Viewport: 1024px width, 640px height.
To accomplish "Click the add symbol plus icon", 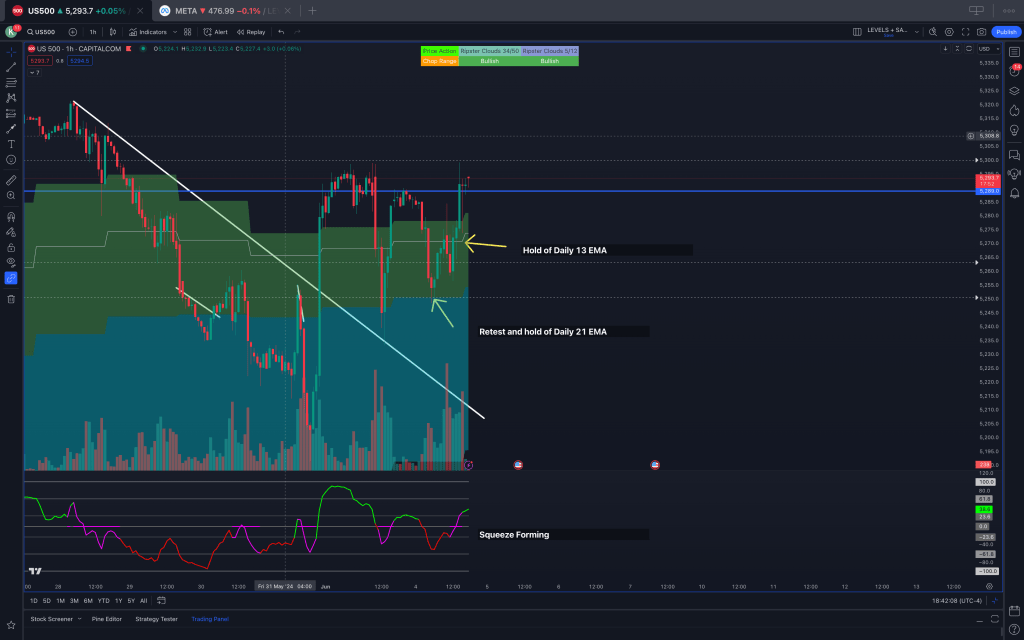I will click(72, 32).
